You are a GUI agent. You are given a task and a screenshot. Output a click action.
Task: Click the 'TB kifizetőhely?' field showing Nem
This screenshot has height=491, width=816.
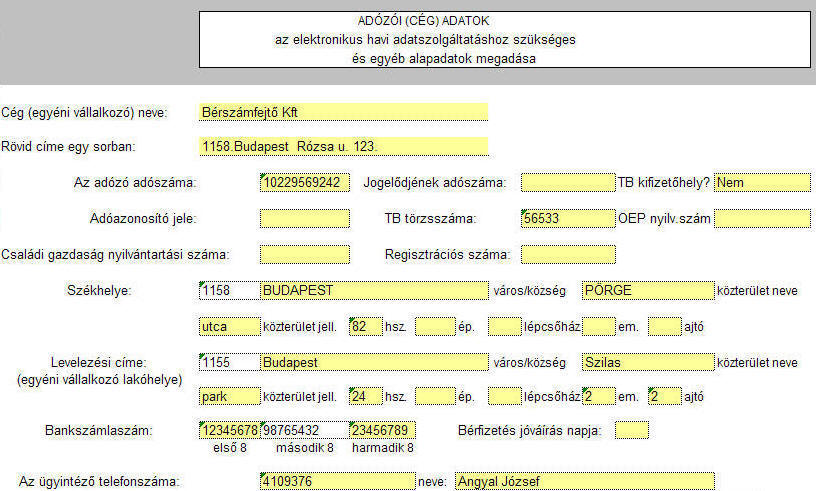click(x=762, y=182)
